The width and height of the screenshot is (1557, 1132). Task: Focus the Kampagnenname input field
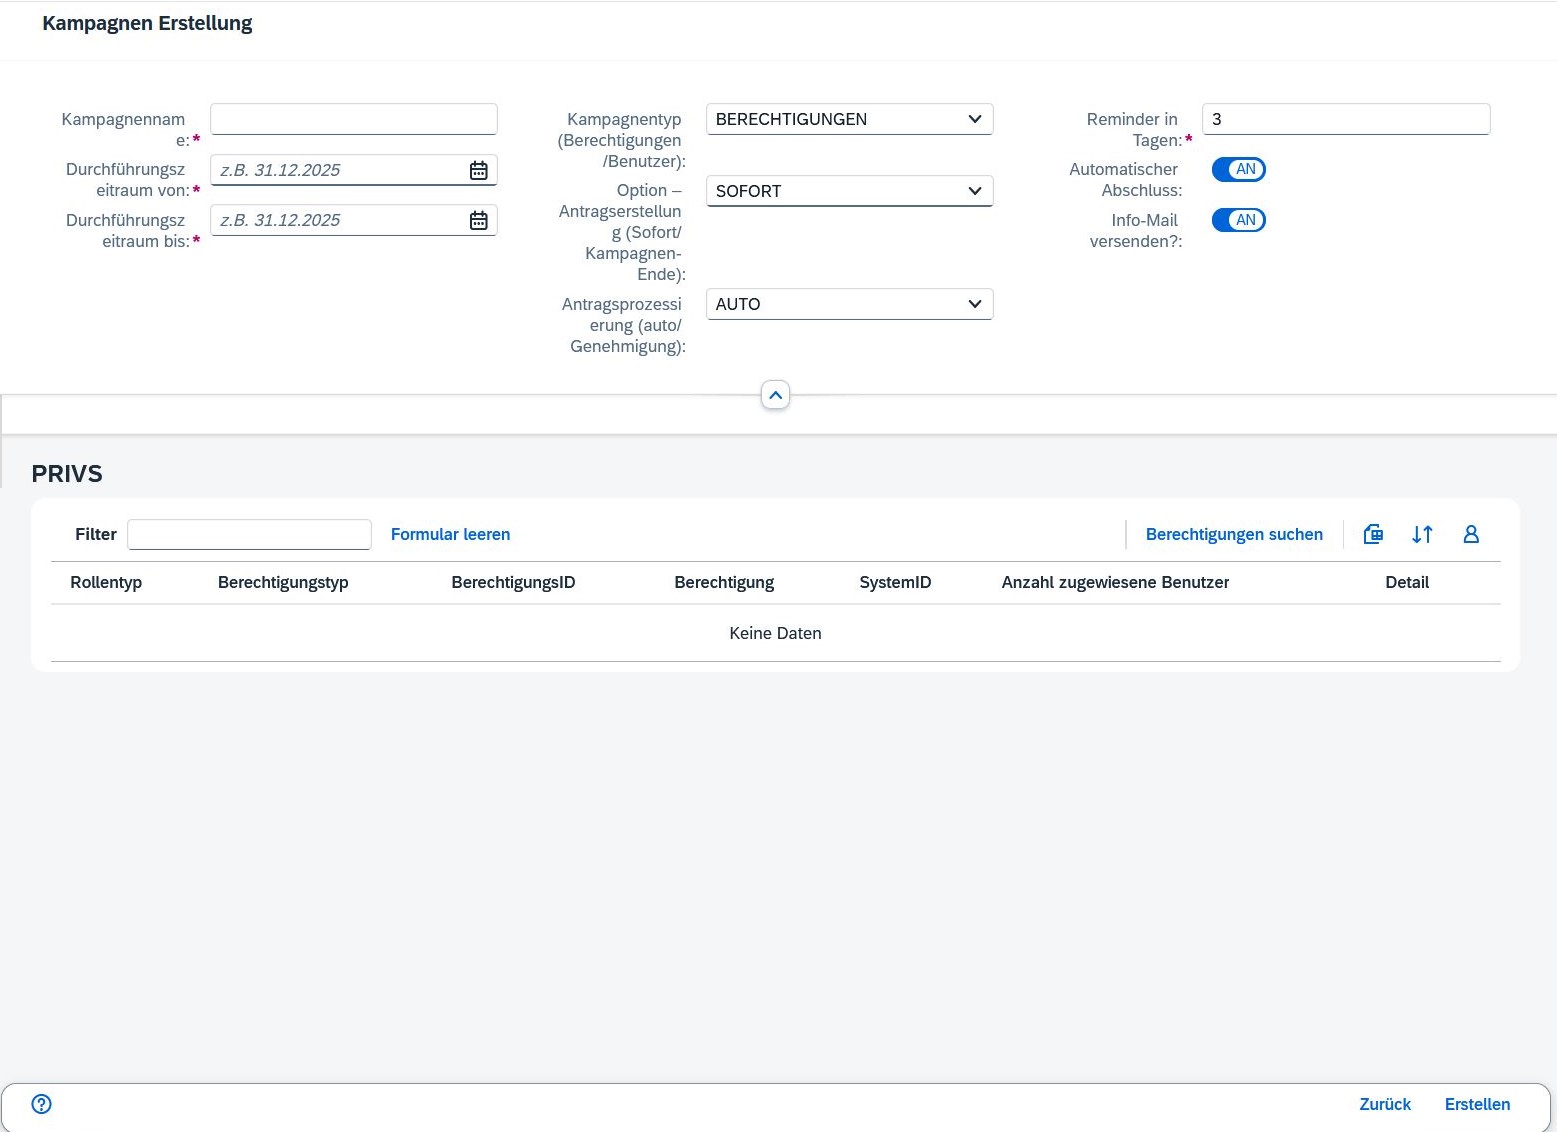click(353, 119)
